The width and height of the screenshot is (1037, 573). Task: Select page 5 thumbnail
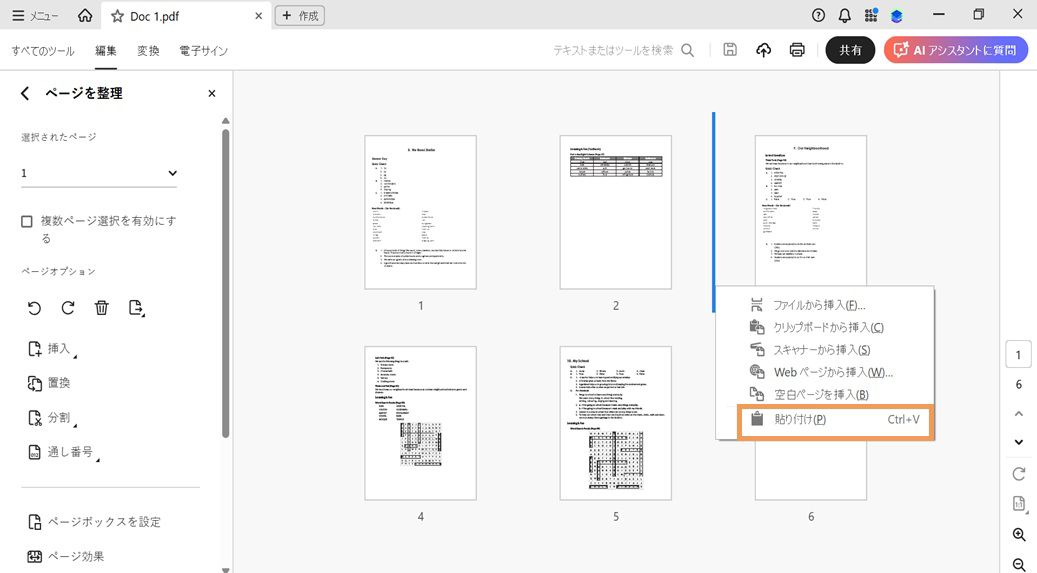point(616,423)
